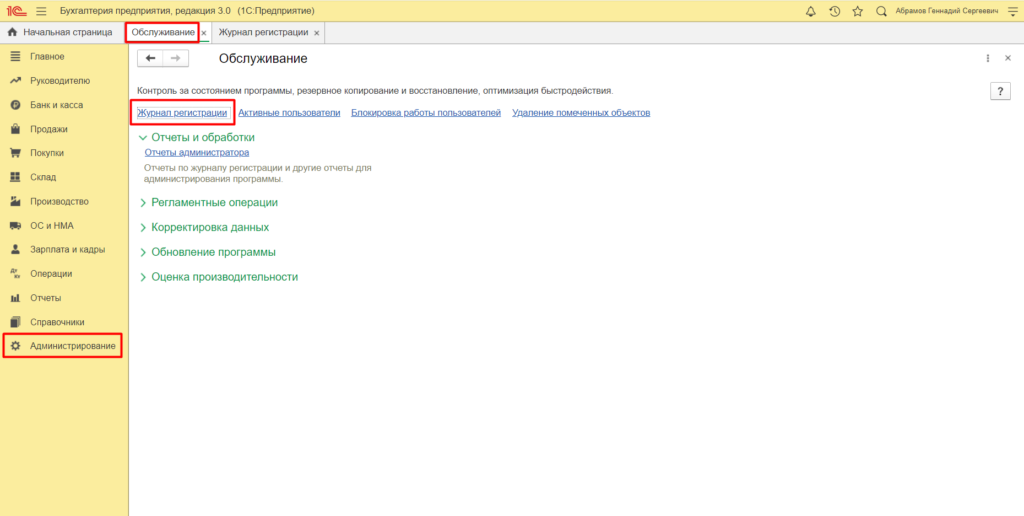Open the three-dot more options menu
The height and width of the screenshot is (516, 1024).
coord(988,59)
